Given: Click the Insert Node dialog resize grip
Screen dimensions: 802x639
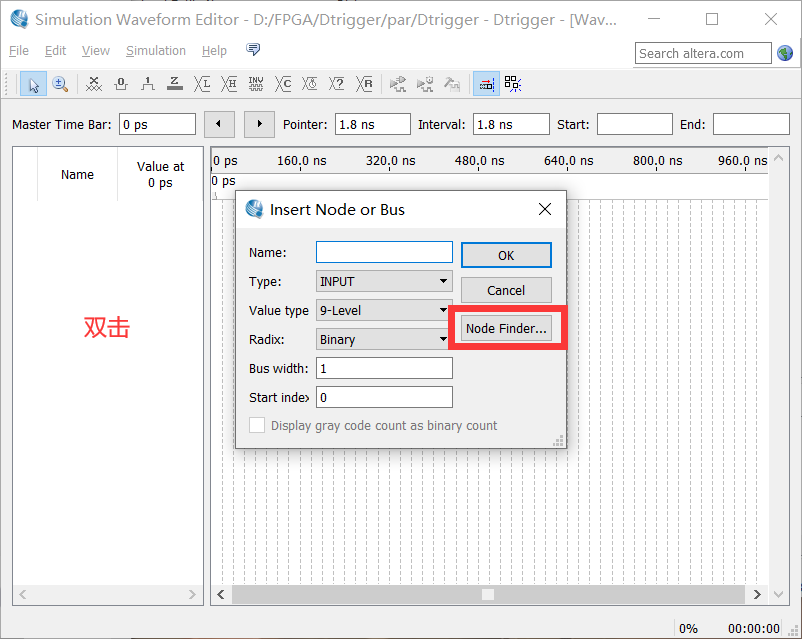Looking at the screenshot, I should pyautogui.click(x=559, y=441).
